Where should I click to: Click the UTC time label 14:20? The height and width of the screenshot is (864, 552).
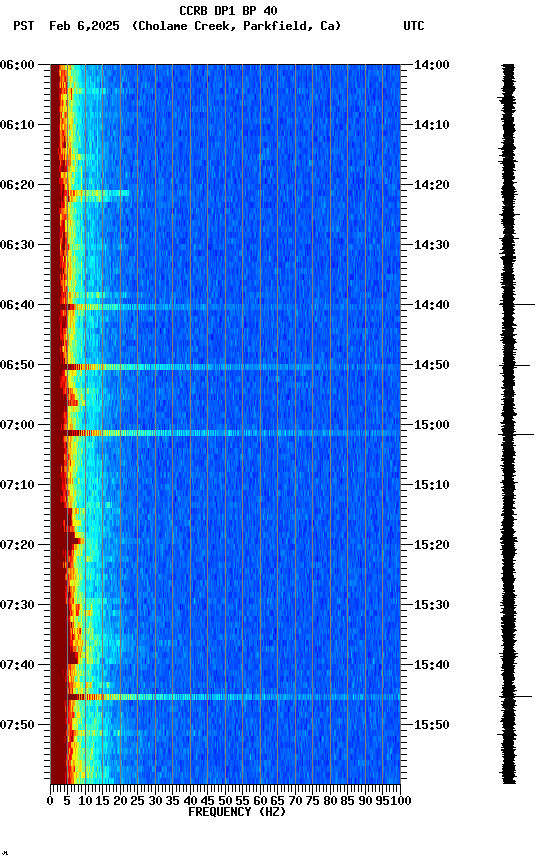click(432, 185)
